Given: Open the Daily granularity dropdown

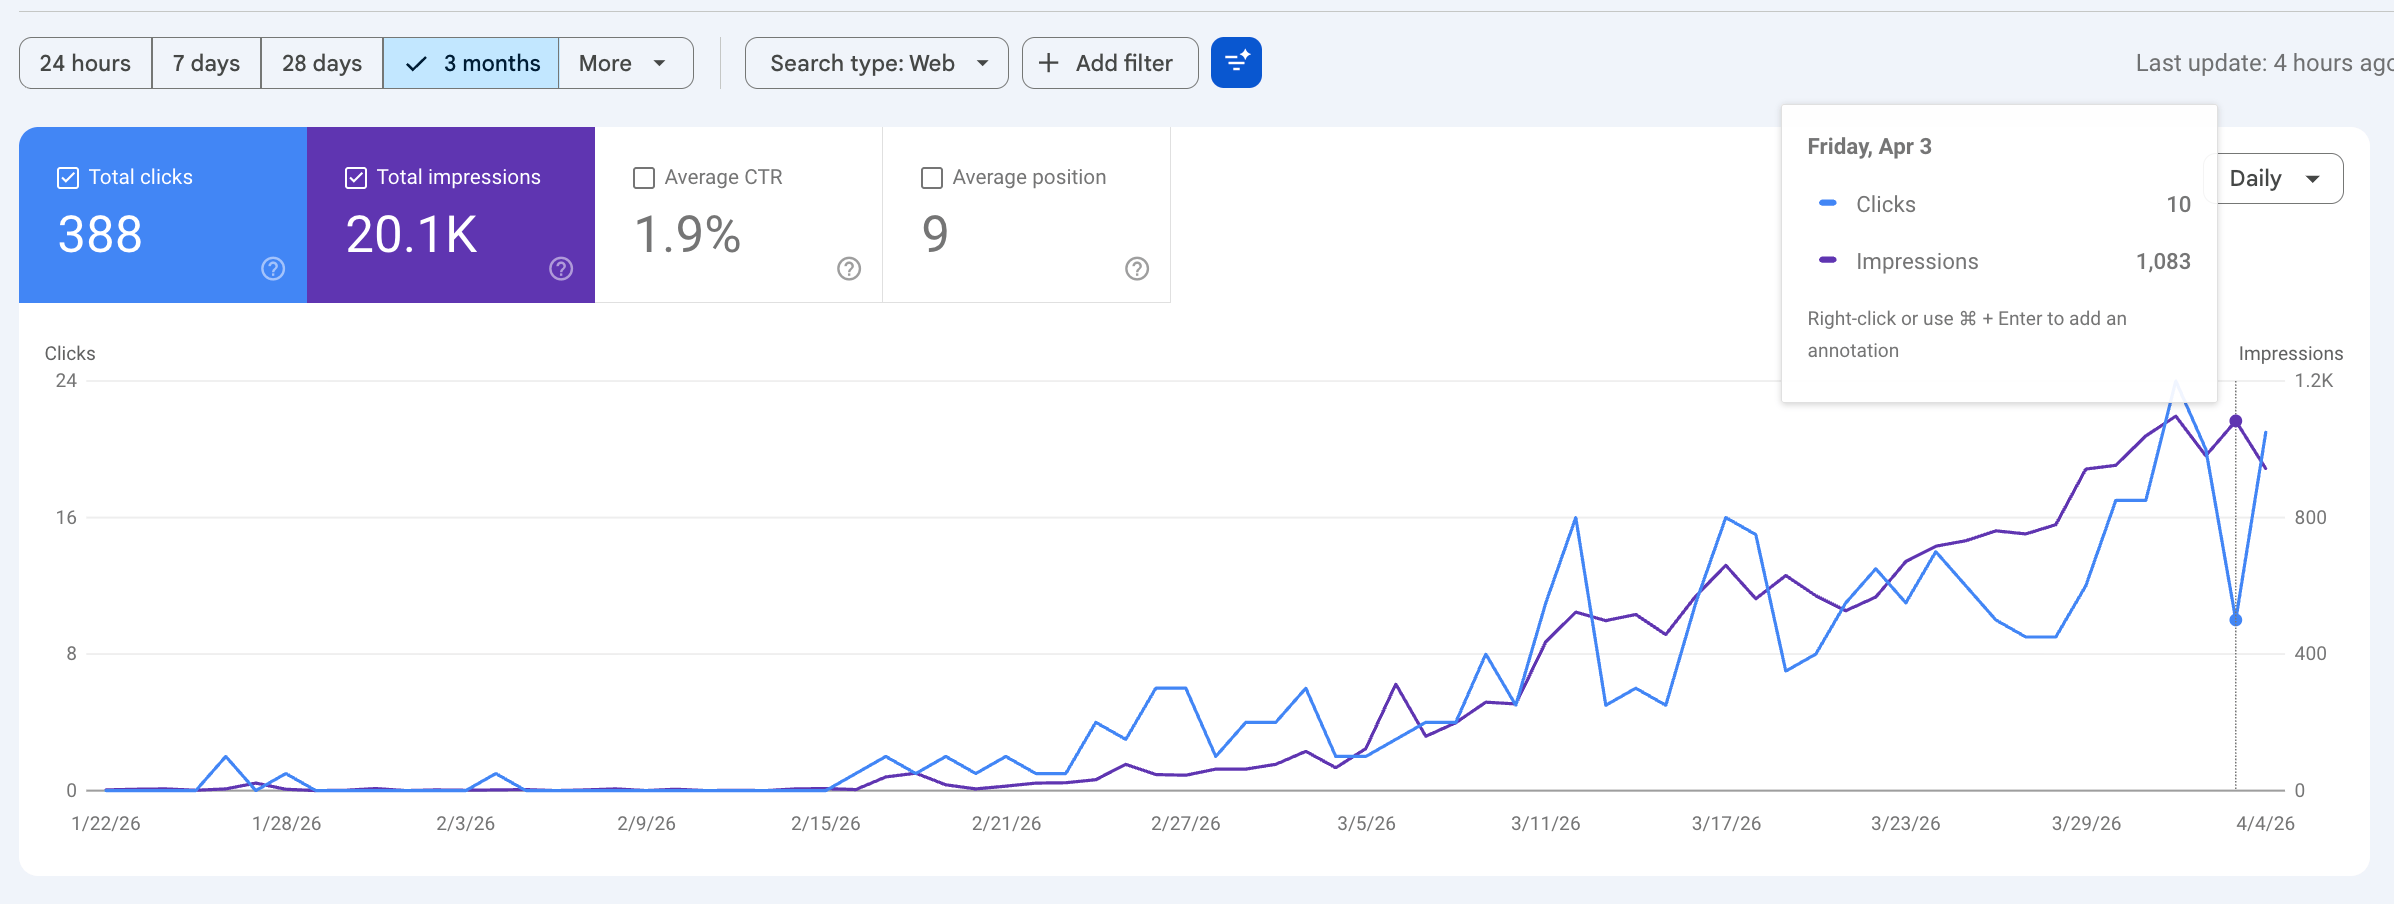Looking at the screenshot, I should [x=2274, y=177].
